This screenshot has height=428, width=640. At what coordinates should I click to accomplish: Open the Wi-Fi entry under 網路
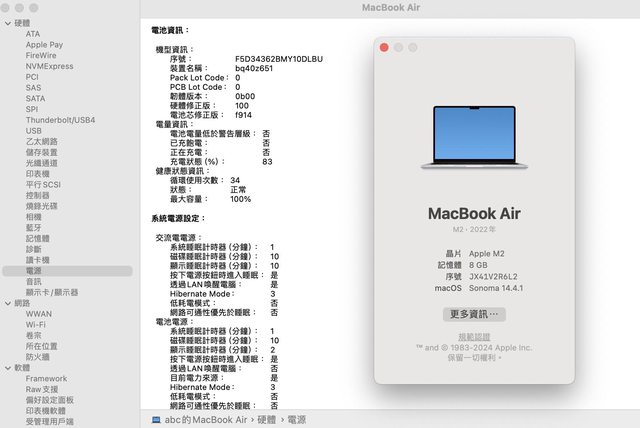[x=36, y=325]
